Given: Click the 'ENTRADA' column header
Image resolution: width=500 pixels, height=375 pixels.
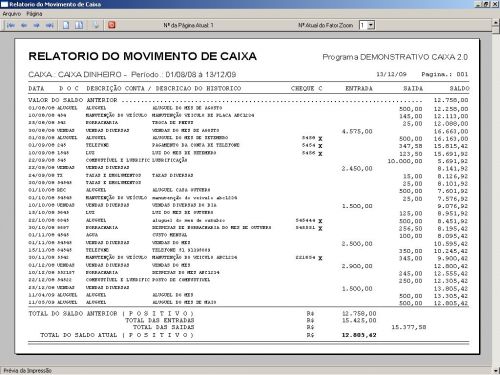Looking at the screenshot, I should coord(359,89).
